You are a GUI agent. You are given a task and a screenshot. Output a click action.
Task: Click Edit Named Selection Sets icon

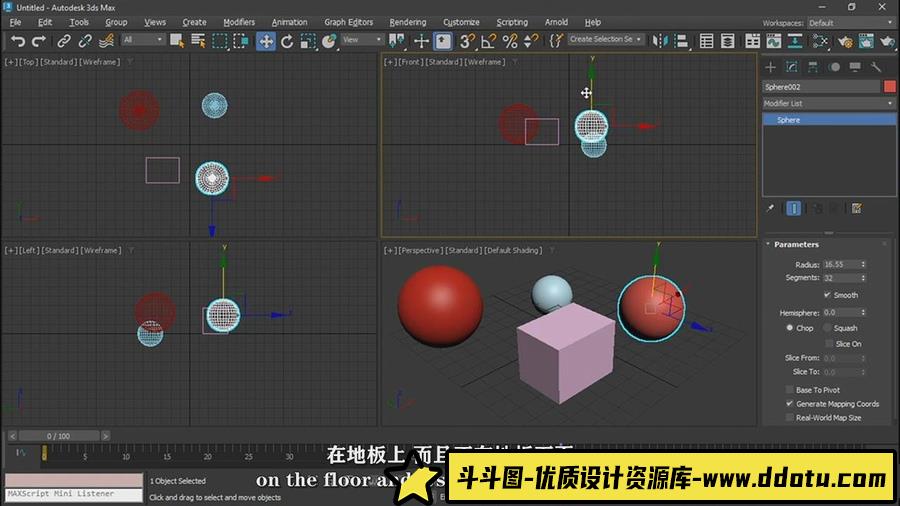[556, 41]
